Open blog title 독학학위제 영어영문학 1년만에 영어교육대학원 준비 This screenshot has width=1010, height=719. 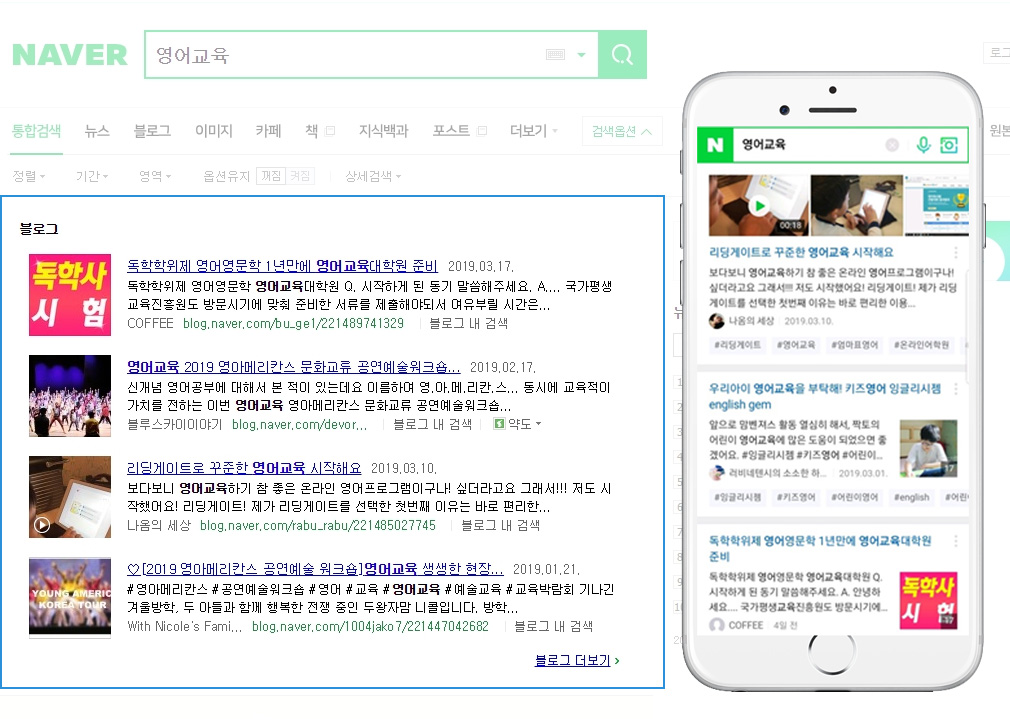click(x=282, y=266)
